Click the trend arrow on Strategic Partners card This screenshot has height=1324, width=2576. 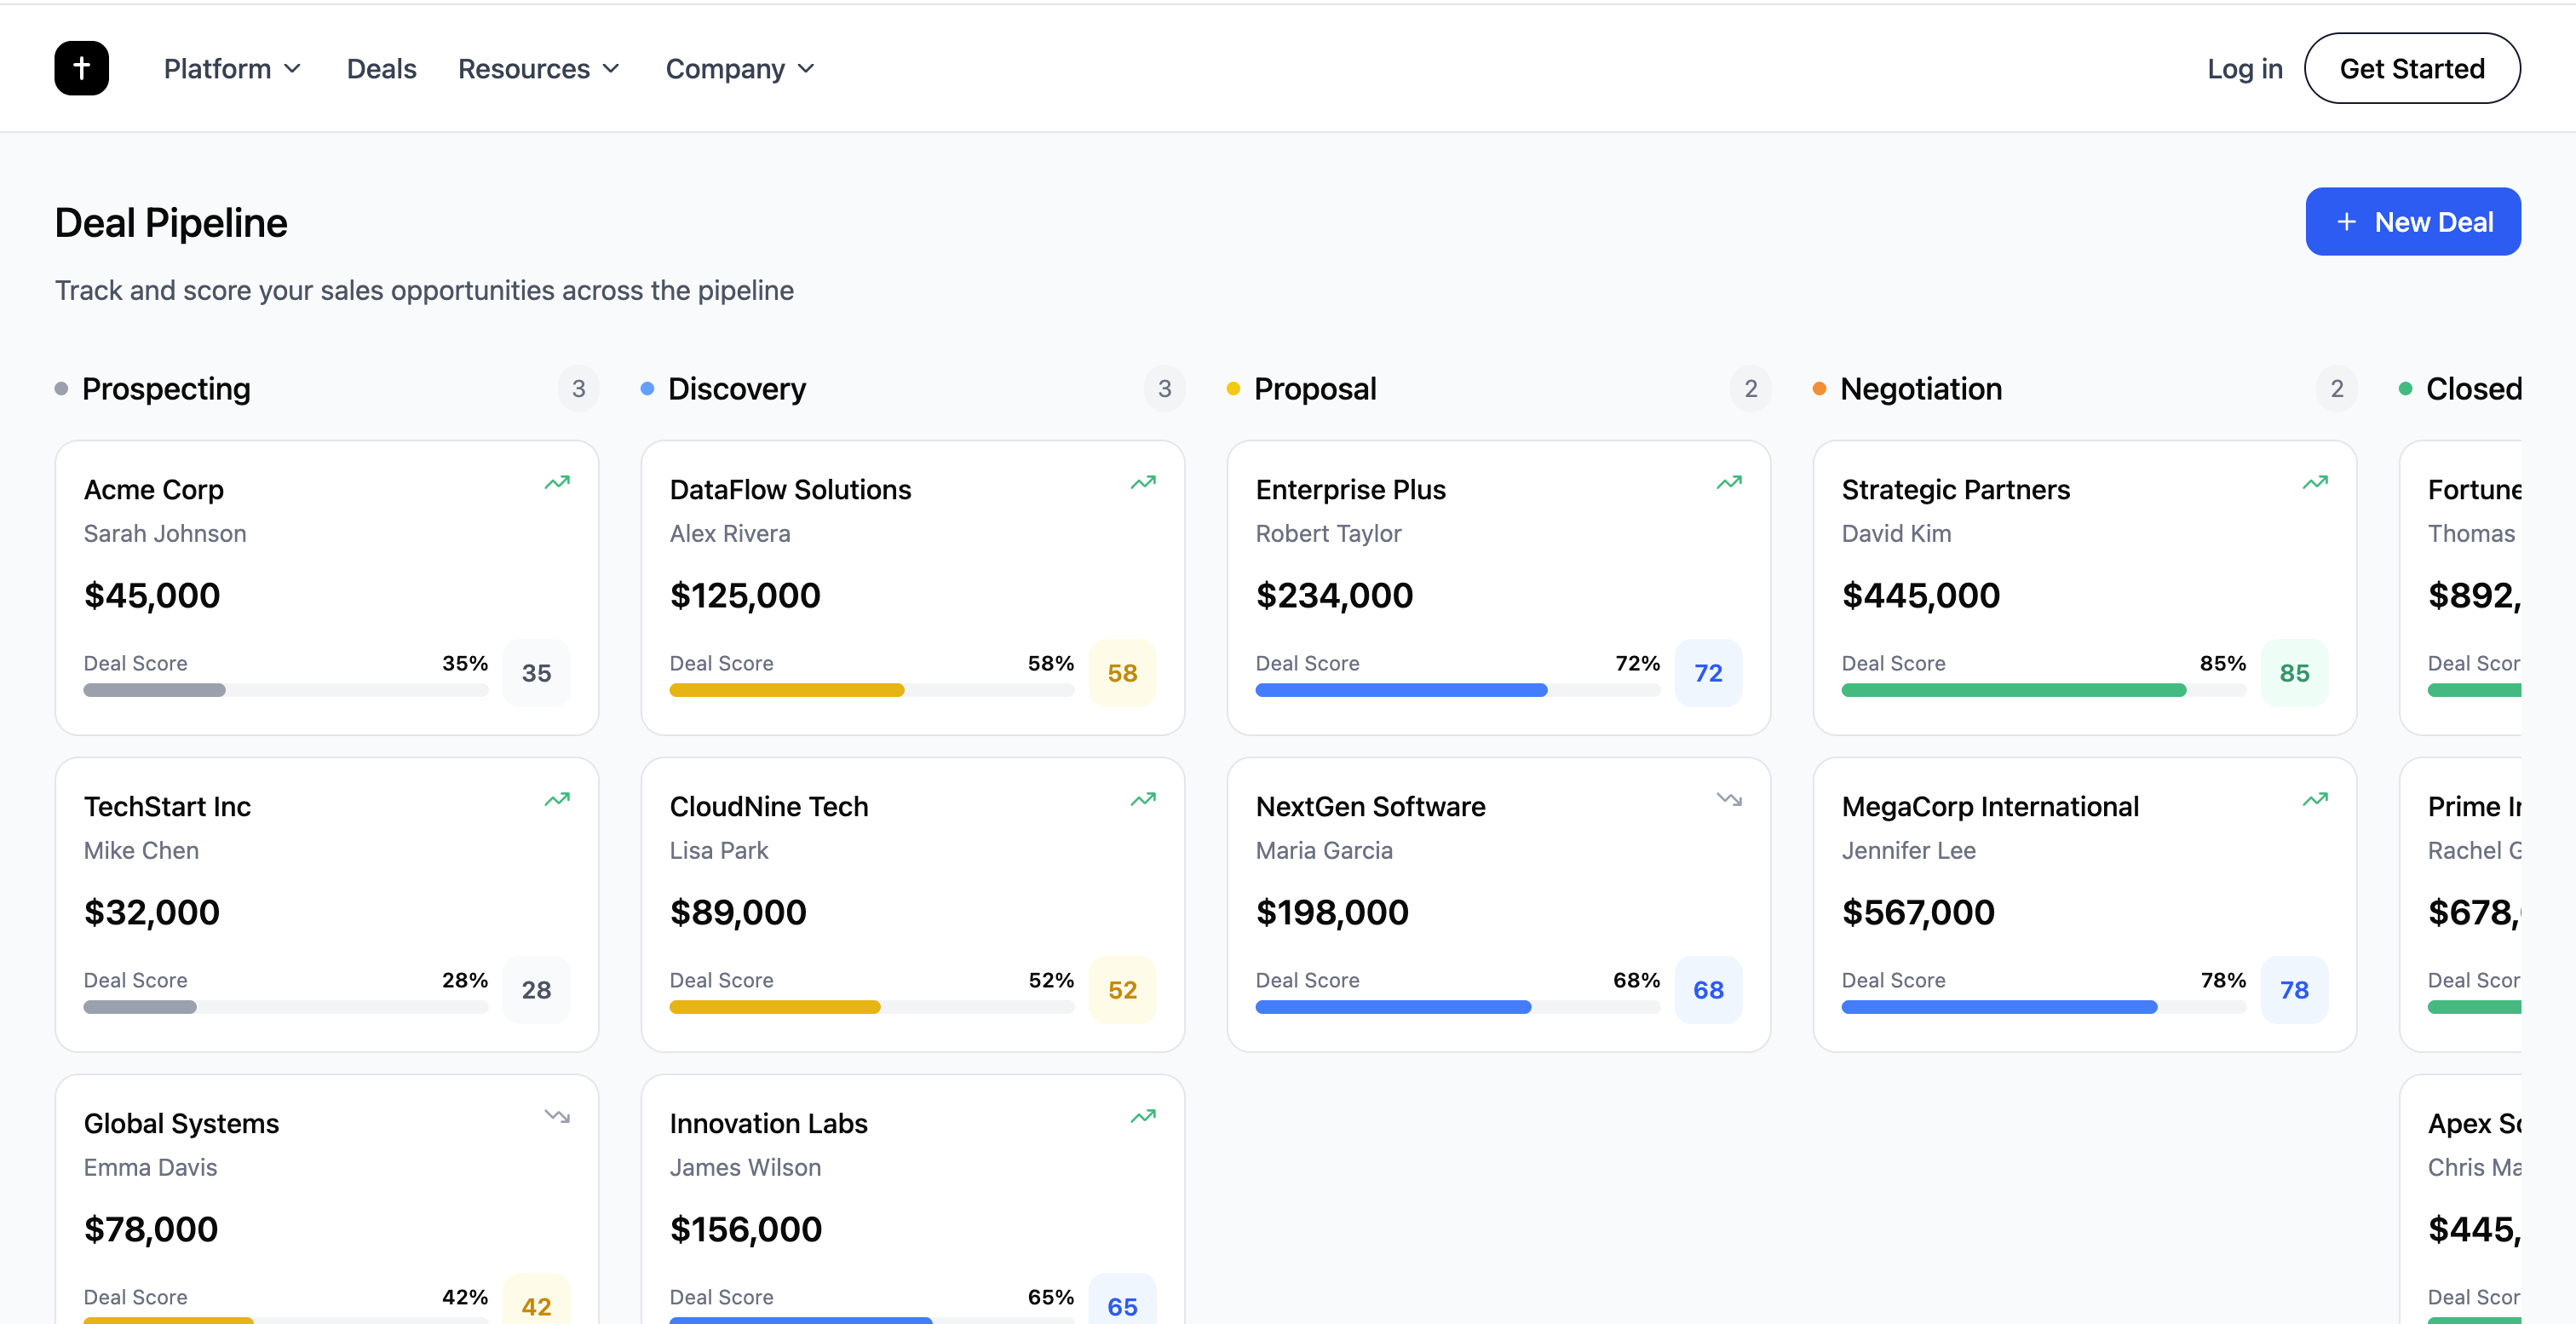pos(2315,483)
